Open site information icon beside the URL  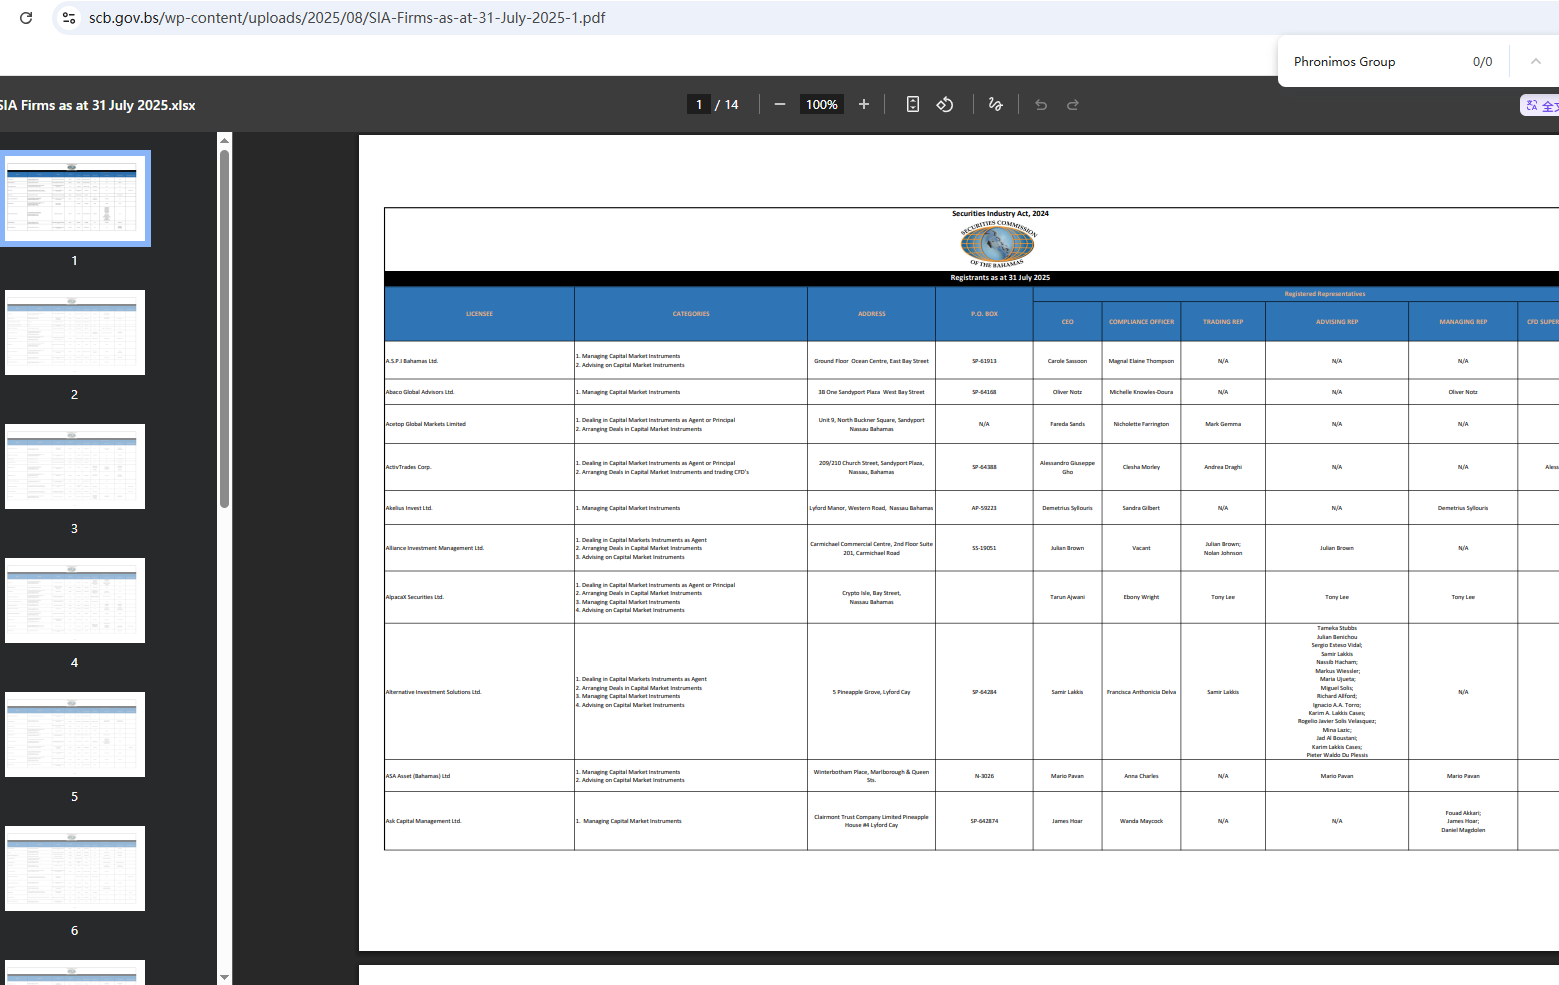pyautogui.click(x=69, y=18)
